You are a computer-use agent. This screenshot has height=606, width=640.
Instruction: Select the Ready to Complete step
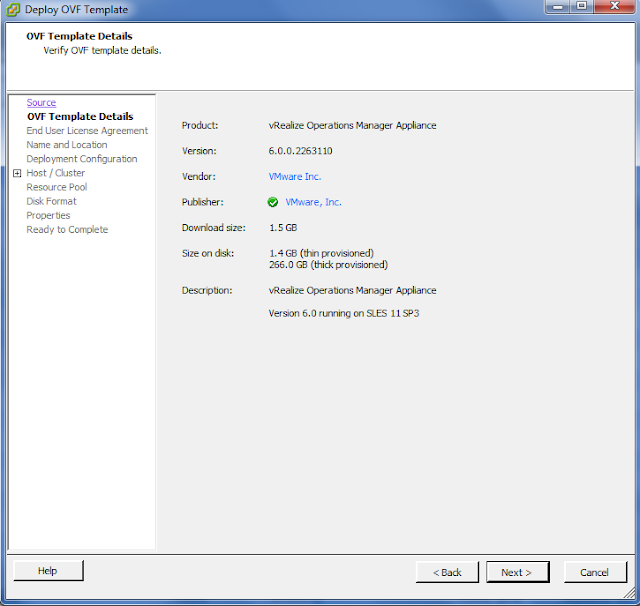(x=67, y=229)
